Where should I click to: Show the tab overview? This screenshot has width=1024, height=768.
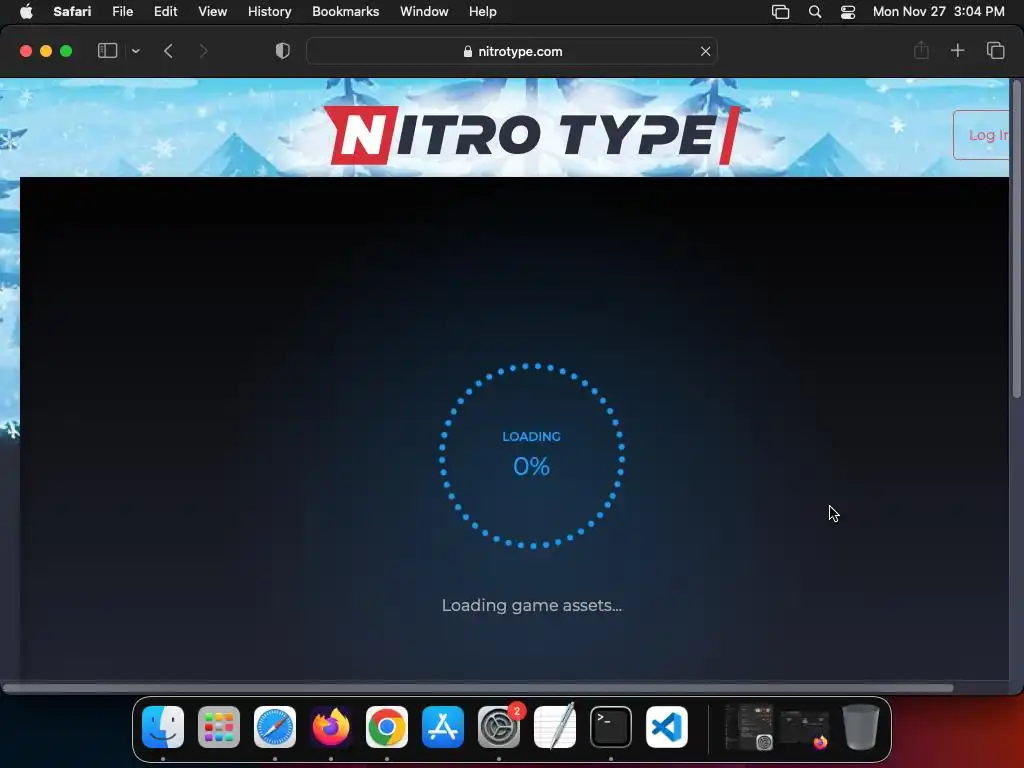click(995, 50)
